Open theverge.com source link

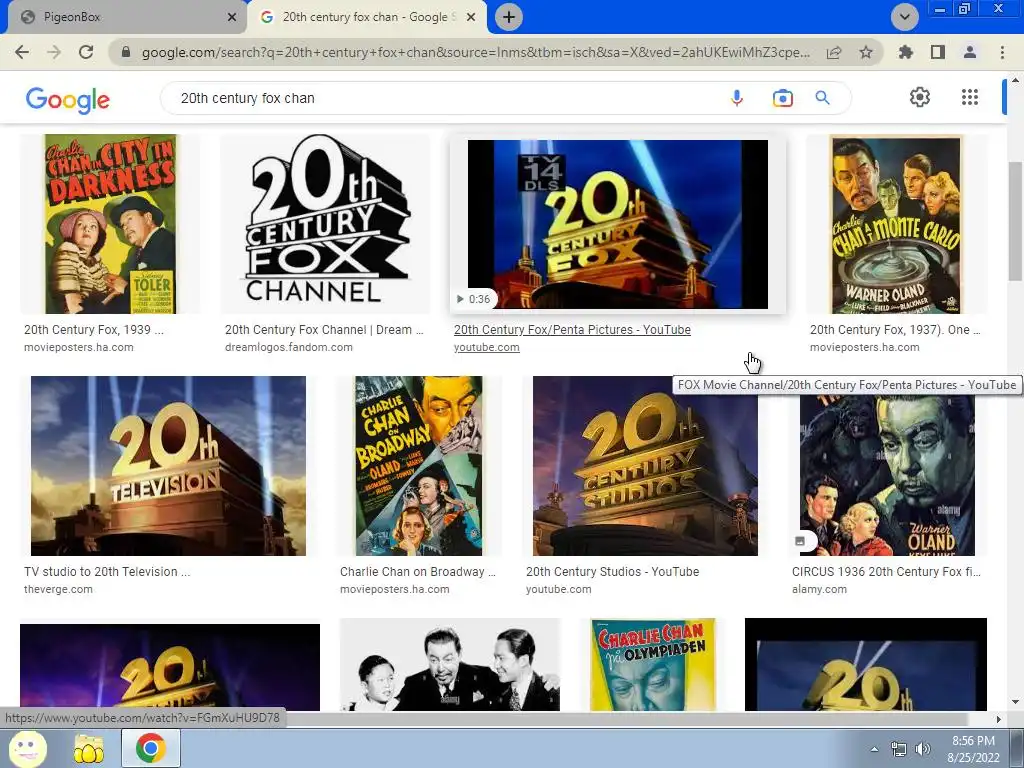[x=58, y=589]
